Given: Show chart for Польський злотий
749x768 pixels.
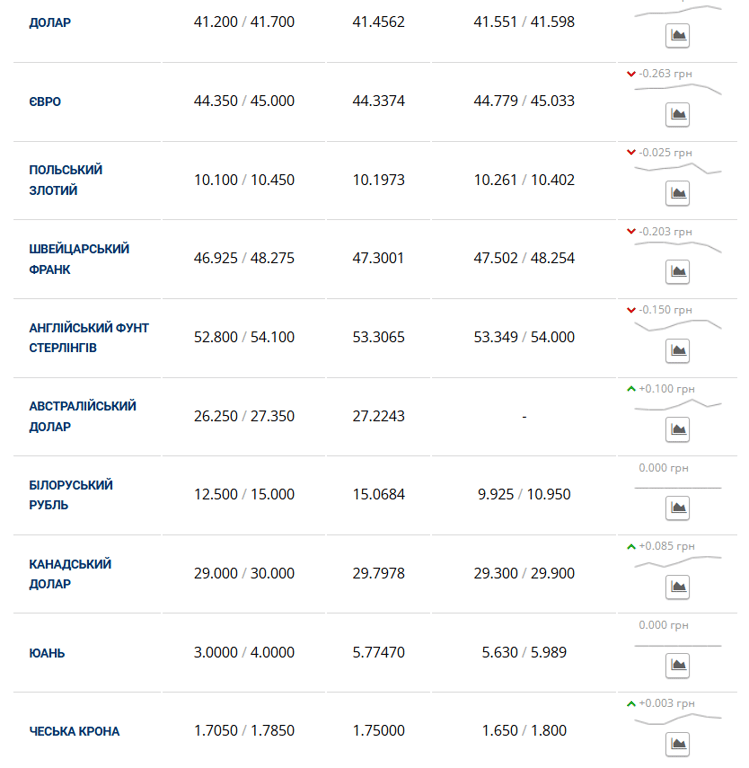Looking at the screenshot, I should point(678,193).
